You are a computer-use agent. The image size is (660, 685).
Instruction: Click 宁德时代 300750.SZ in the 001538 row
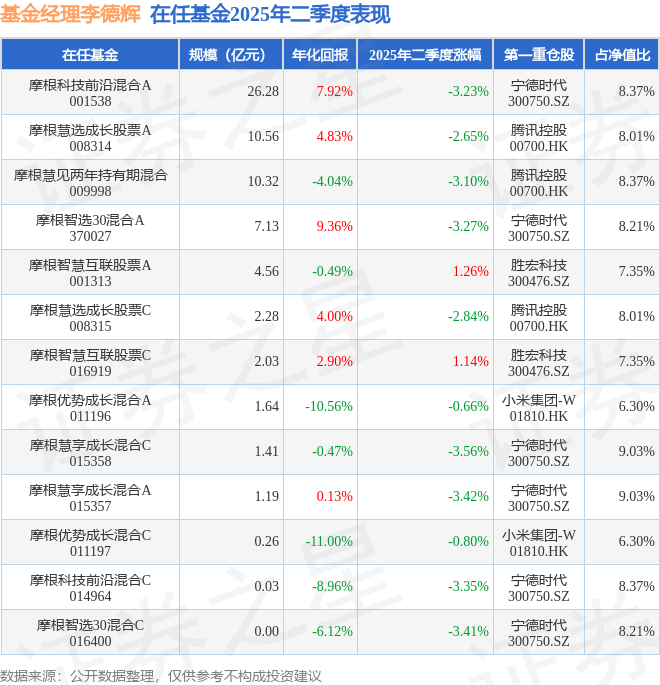point(539,93)
